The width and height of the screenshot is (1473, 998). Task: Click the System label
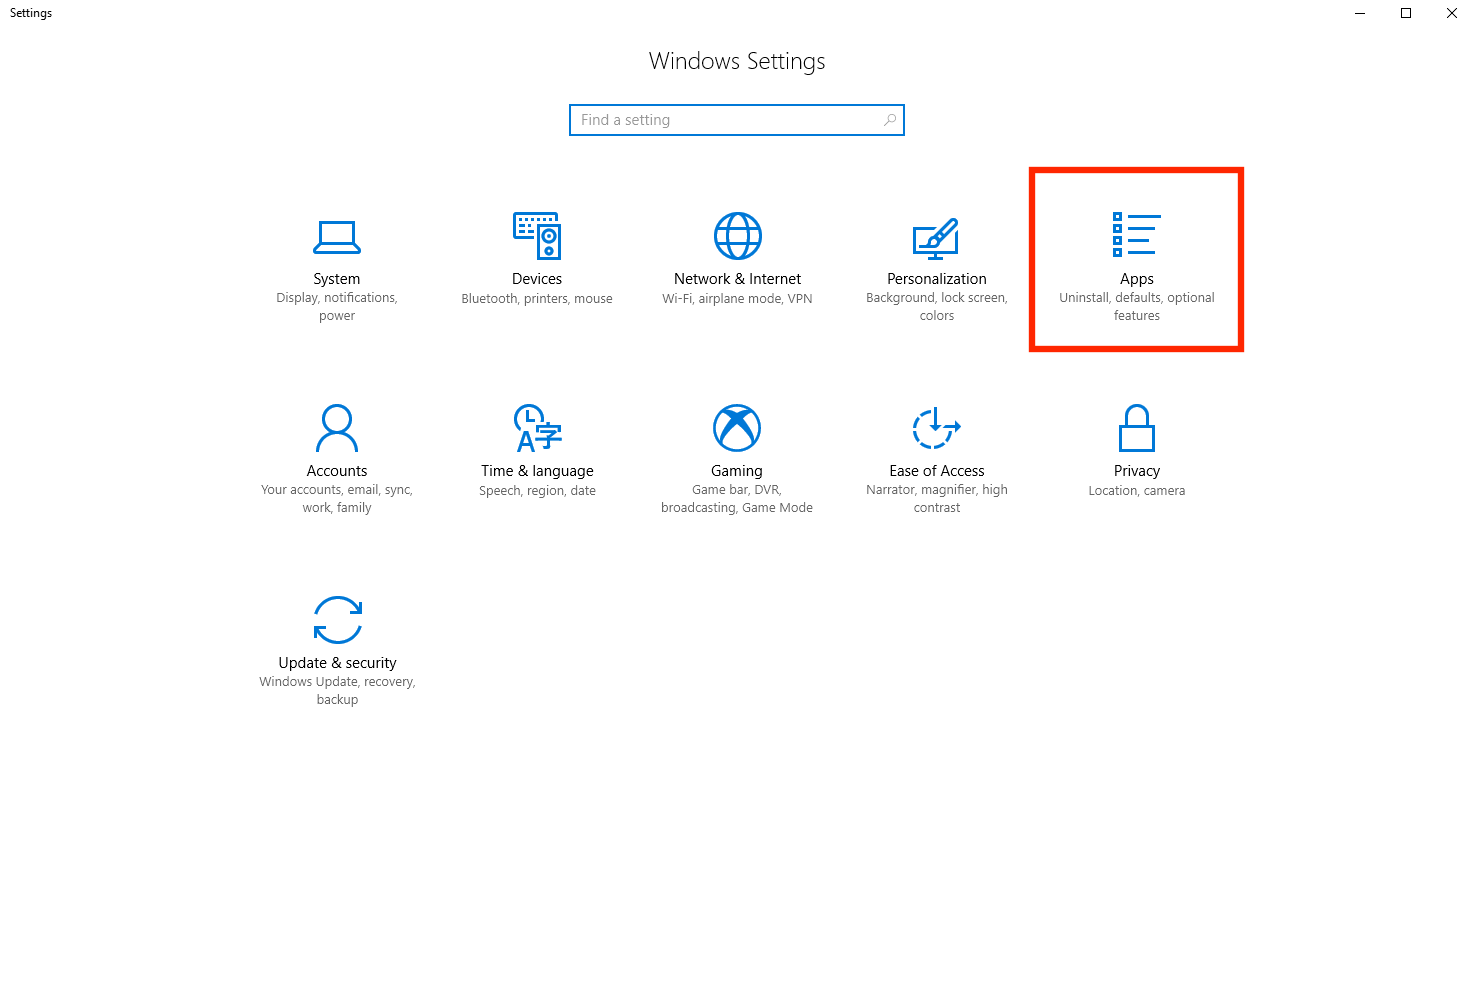click(x=337, y=279)
